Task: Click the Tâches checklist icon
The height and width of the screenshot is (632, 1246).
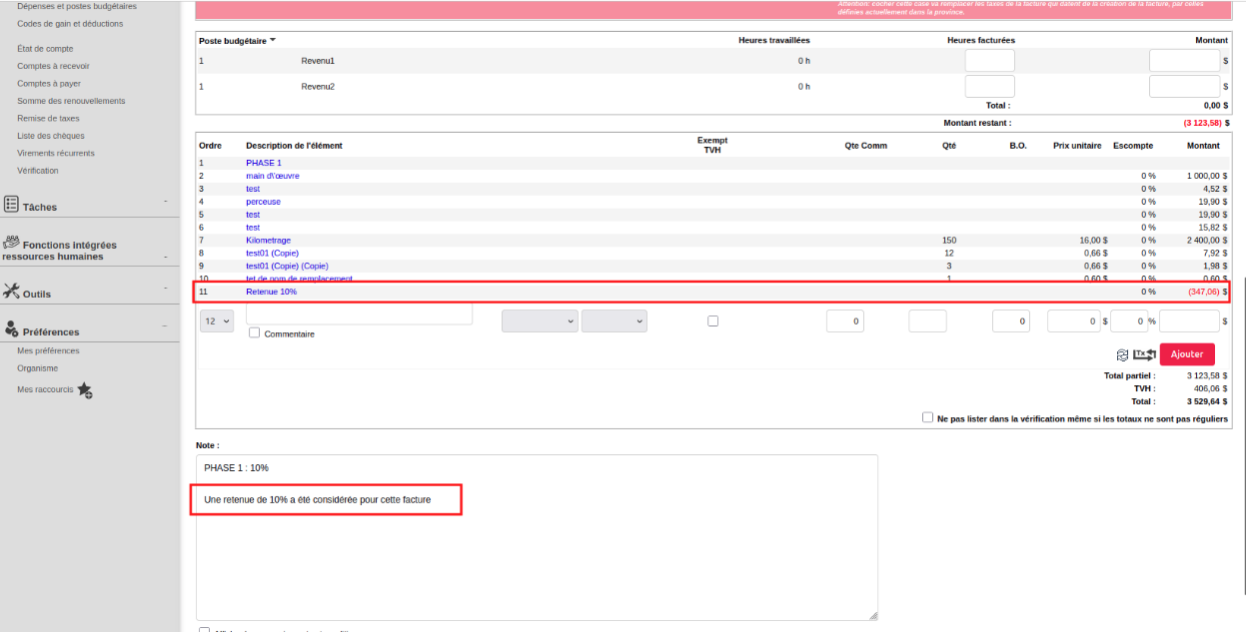Action: [11, 204]
